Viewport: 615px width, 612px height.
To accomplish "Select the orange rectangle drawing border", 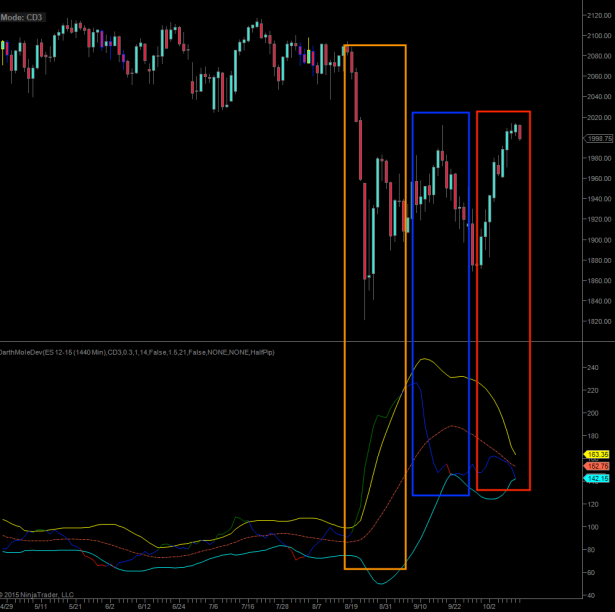I will (x=344, y=300).
